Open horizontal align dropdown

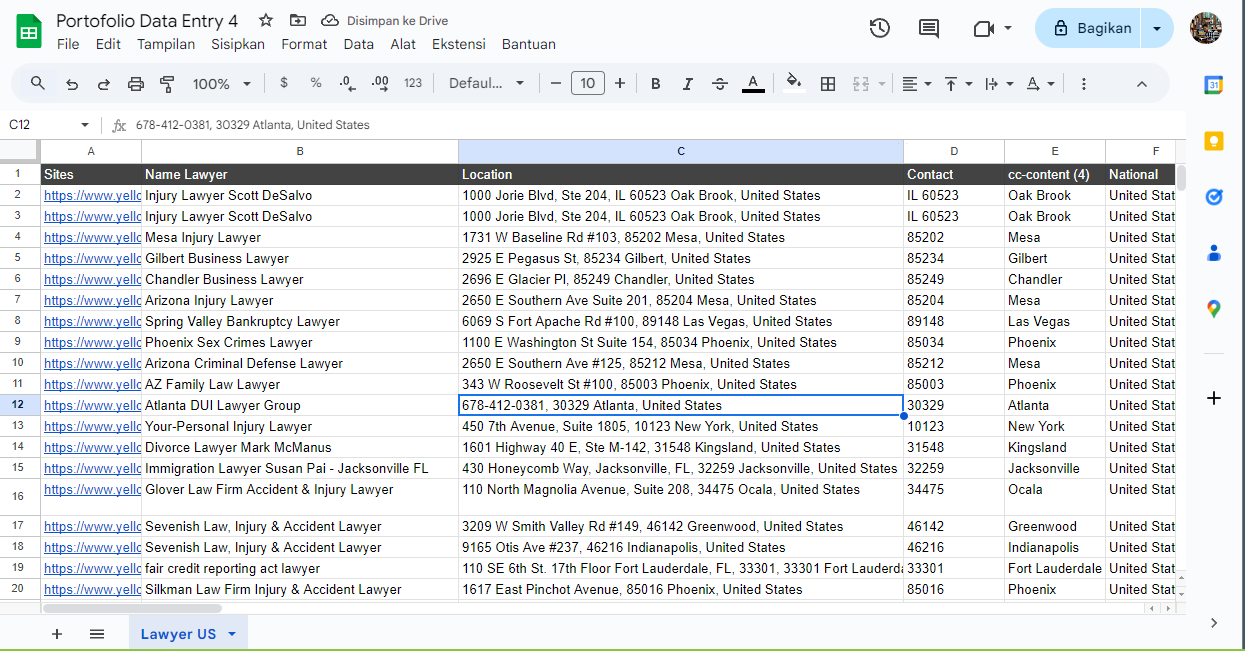[x=916, y=84]
